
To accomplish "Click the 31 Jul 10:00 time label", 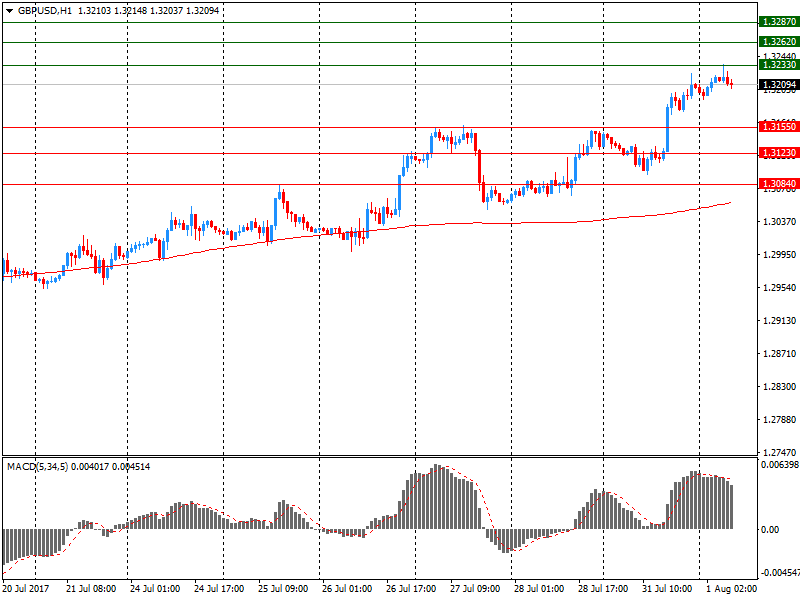I will pyautogui.click(x=667, y=589).
